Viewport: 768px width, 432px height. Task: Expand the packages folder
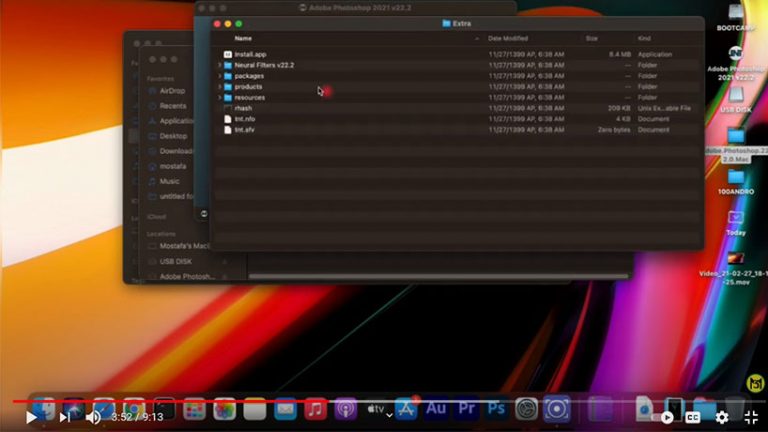(x=219, y=76)
